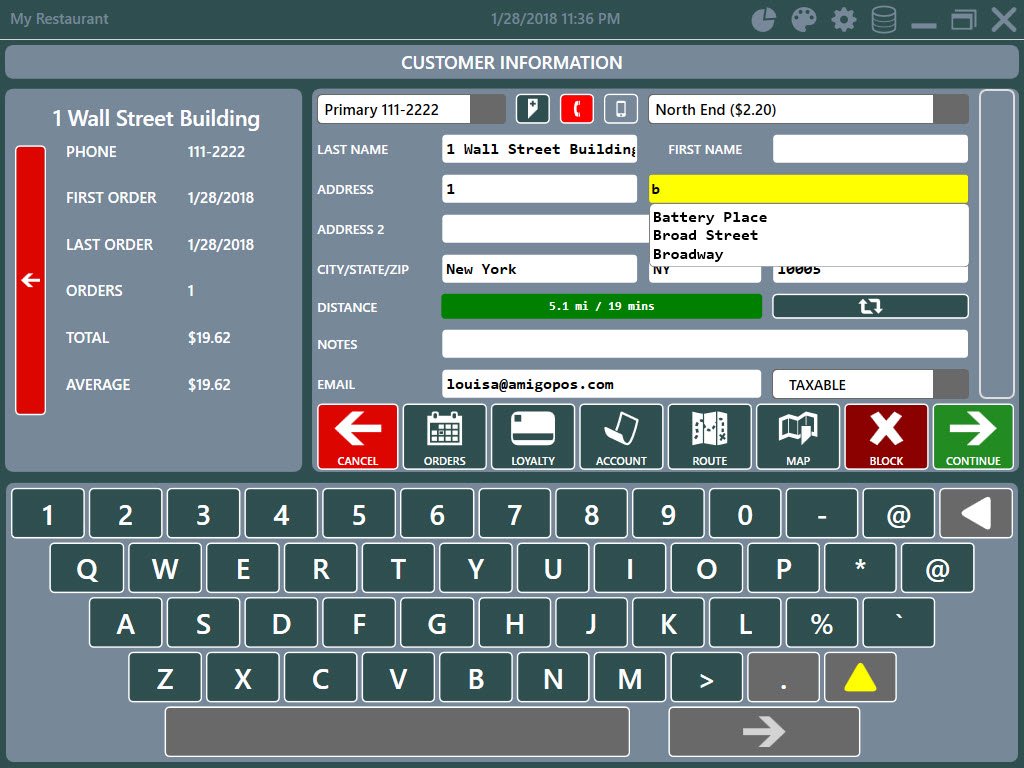Expand the Primary 111-2222 phone dropdown

tap(488, 109)
